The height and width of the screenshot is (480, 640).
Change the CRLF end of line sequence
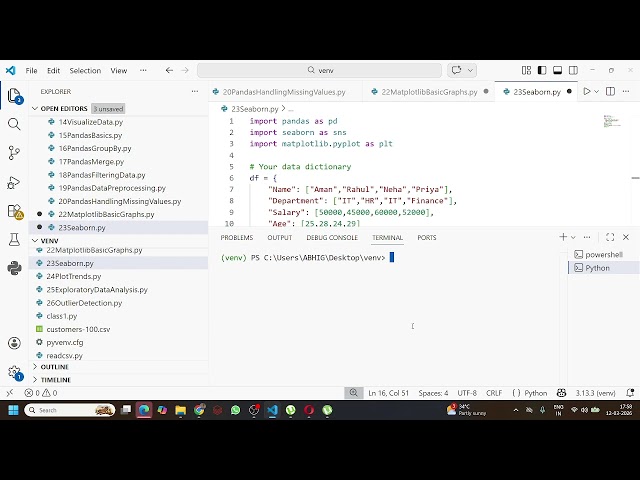tap(494, 393)
